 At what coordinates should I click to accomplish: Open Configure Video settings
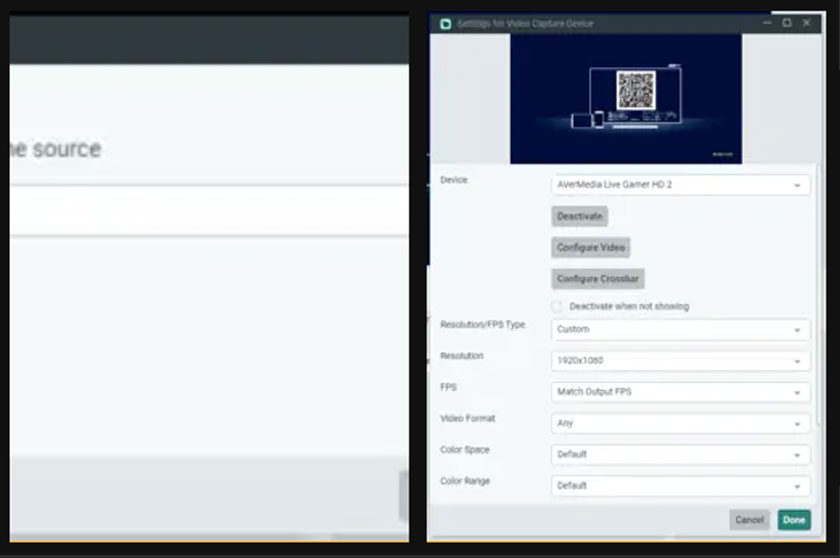pyautogui.click(x=591, y=247)
